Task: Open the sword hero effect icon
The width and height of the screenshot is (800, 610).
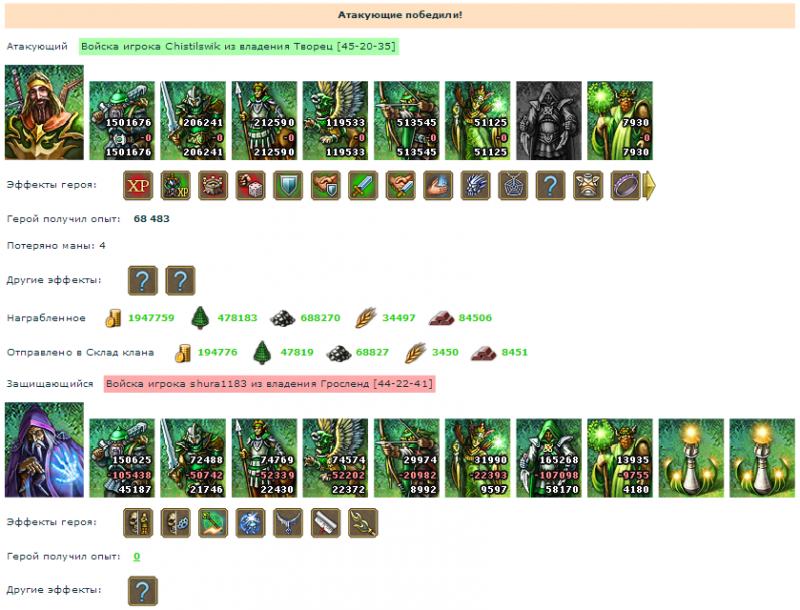Action: [363, 185]
